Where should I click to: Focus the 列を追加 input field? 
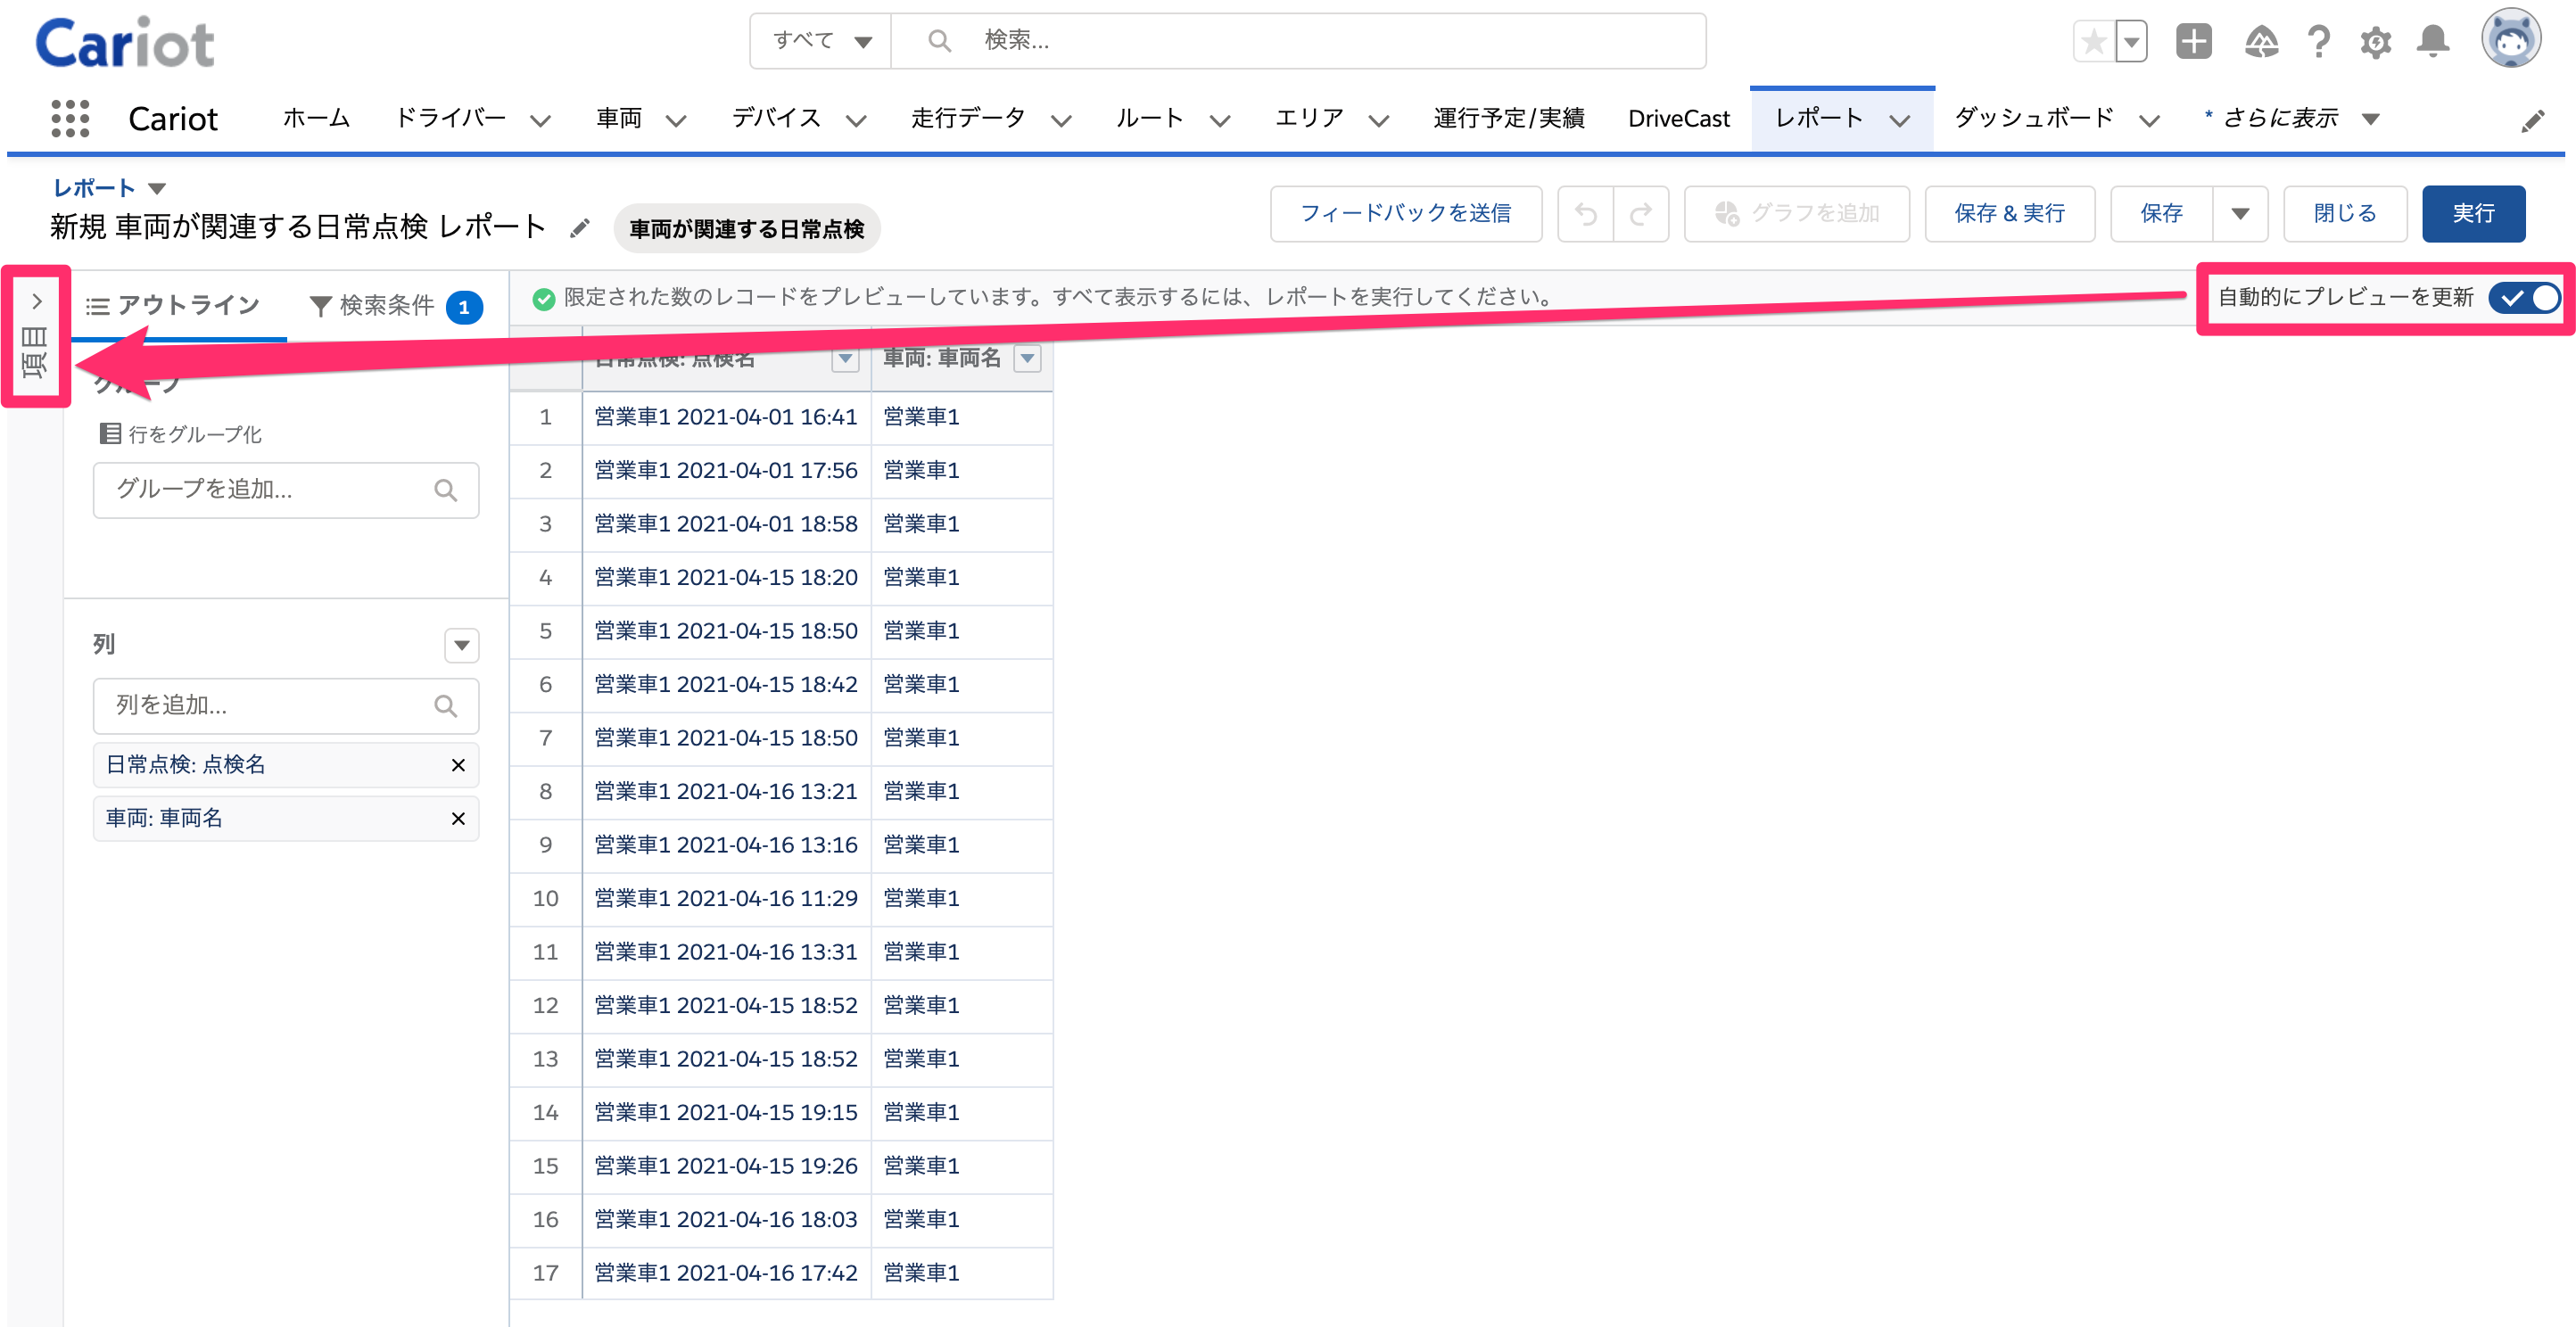286,706
